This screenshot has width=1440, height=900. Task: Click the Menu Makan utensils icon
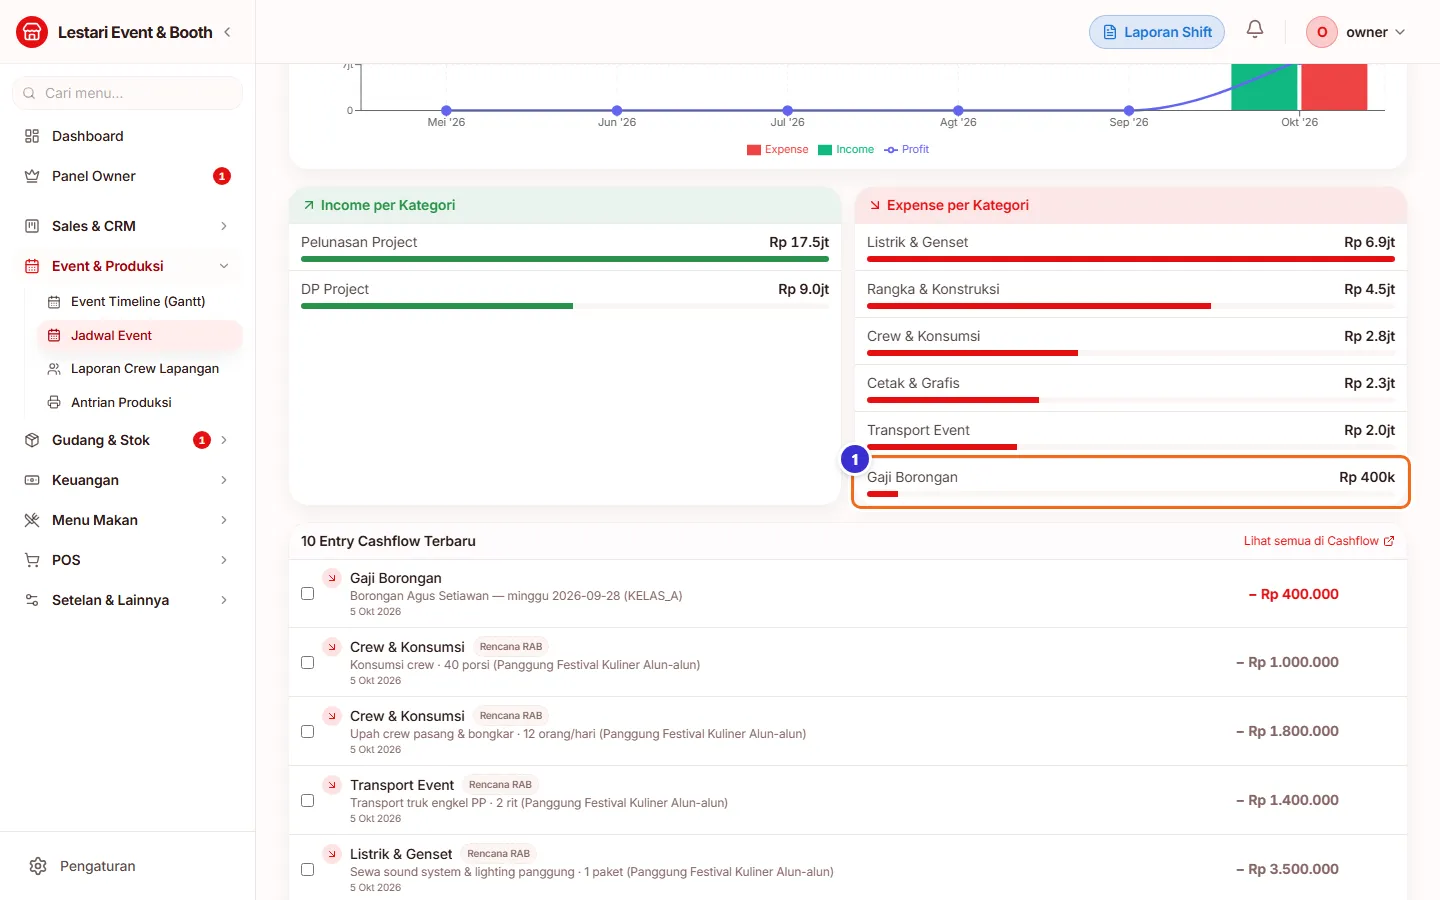[32, 520]
